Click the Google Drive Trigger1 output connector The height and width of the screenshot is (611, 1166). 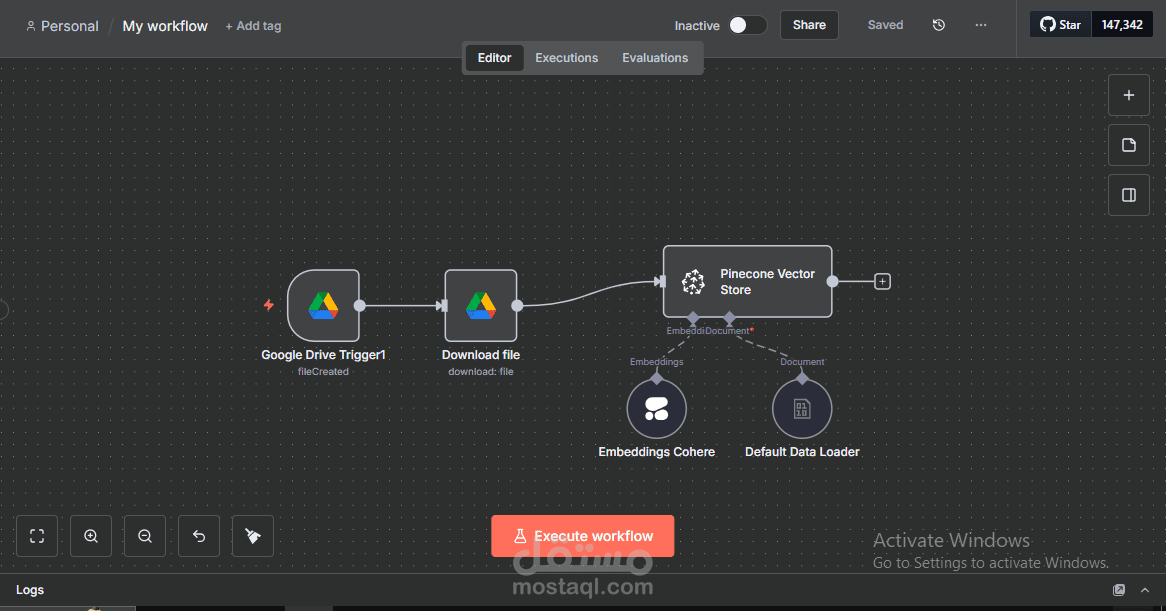pyautogui.click(x=360, y=306)
